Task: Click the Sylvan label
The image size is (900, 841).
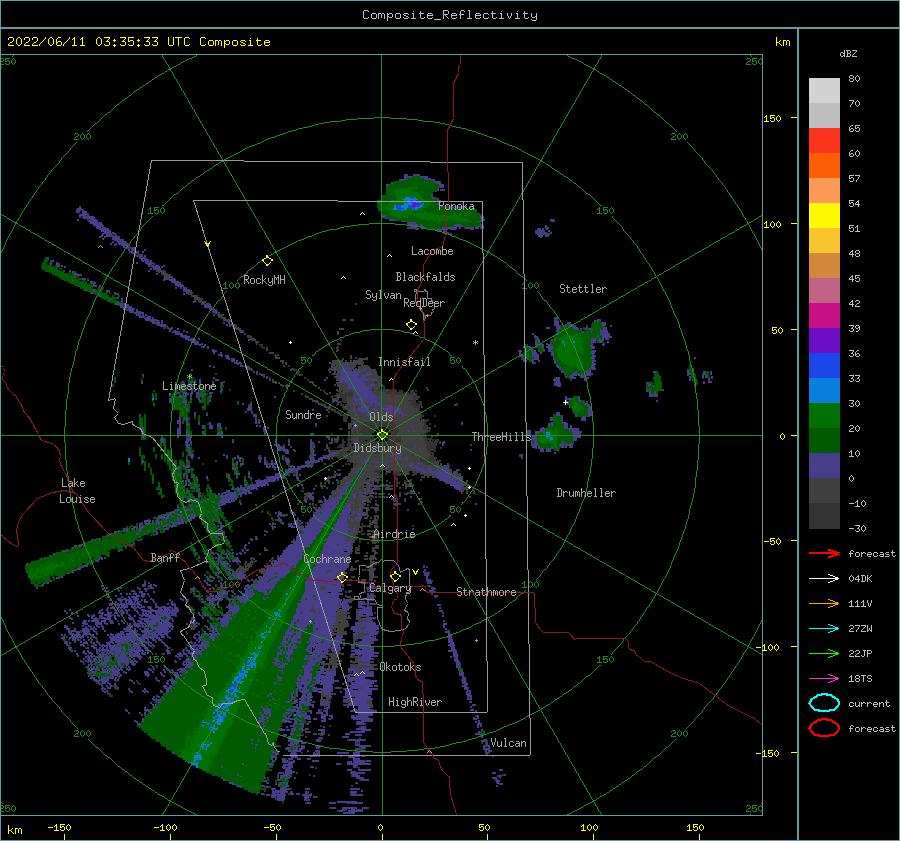Action: pyautogui.click(x=383, y=295)
